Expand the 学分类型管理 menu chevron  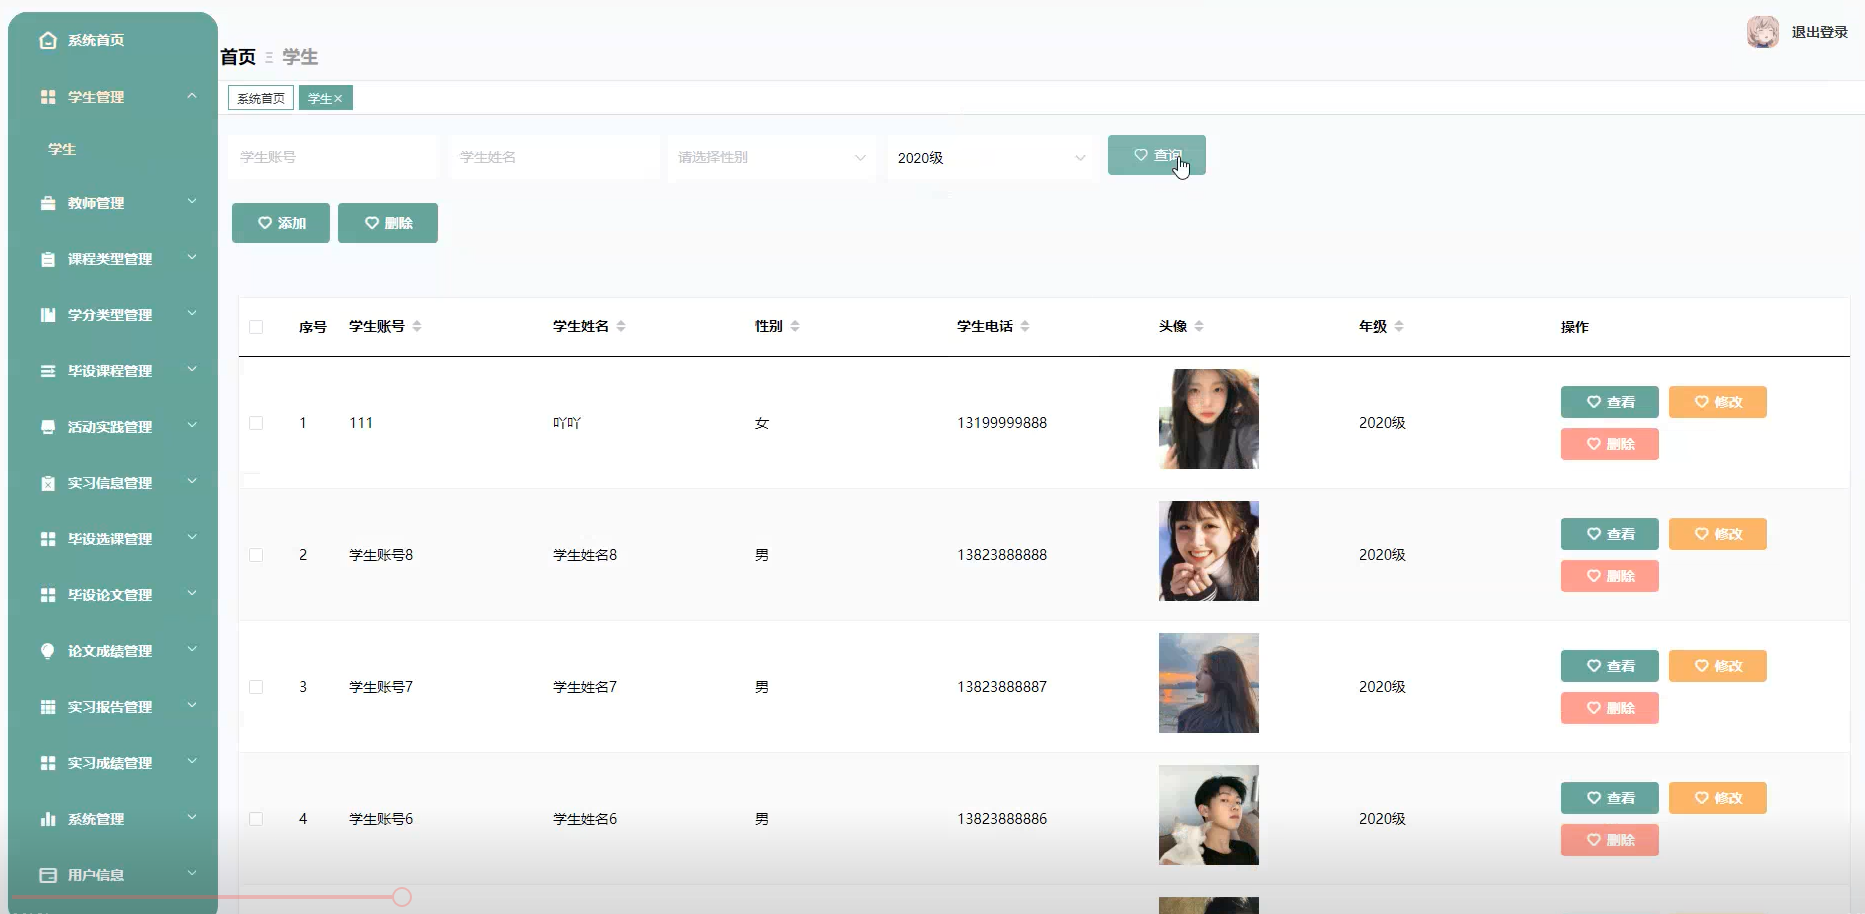(192, 314)
